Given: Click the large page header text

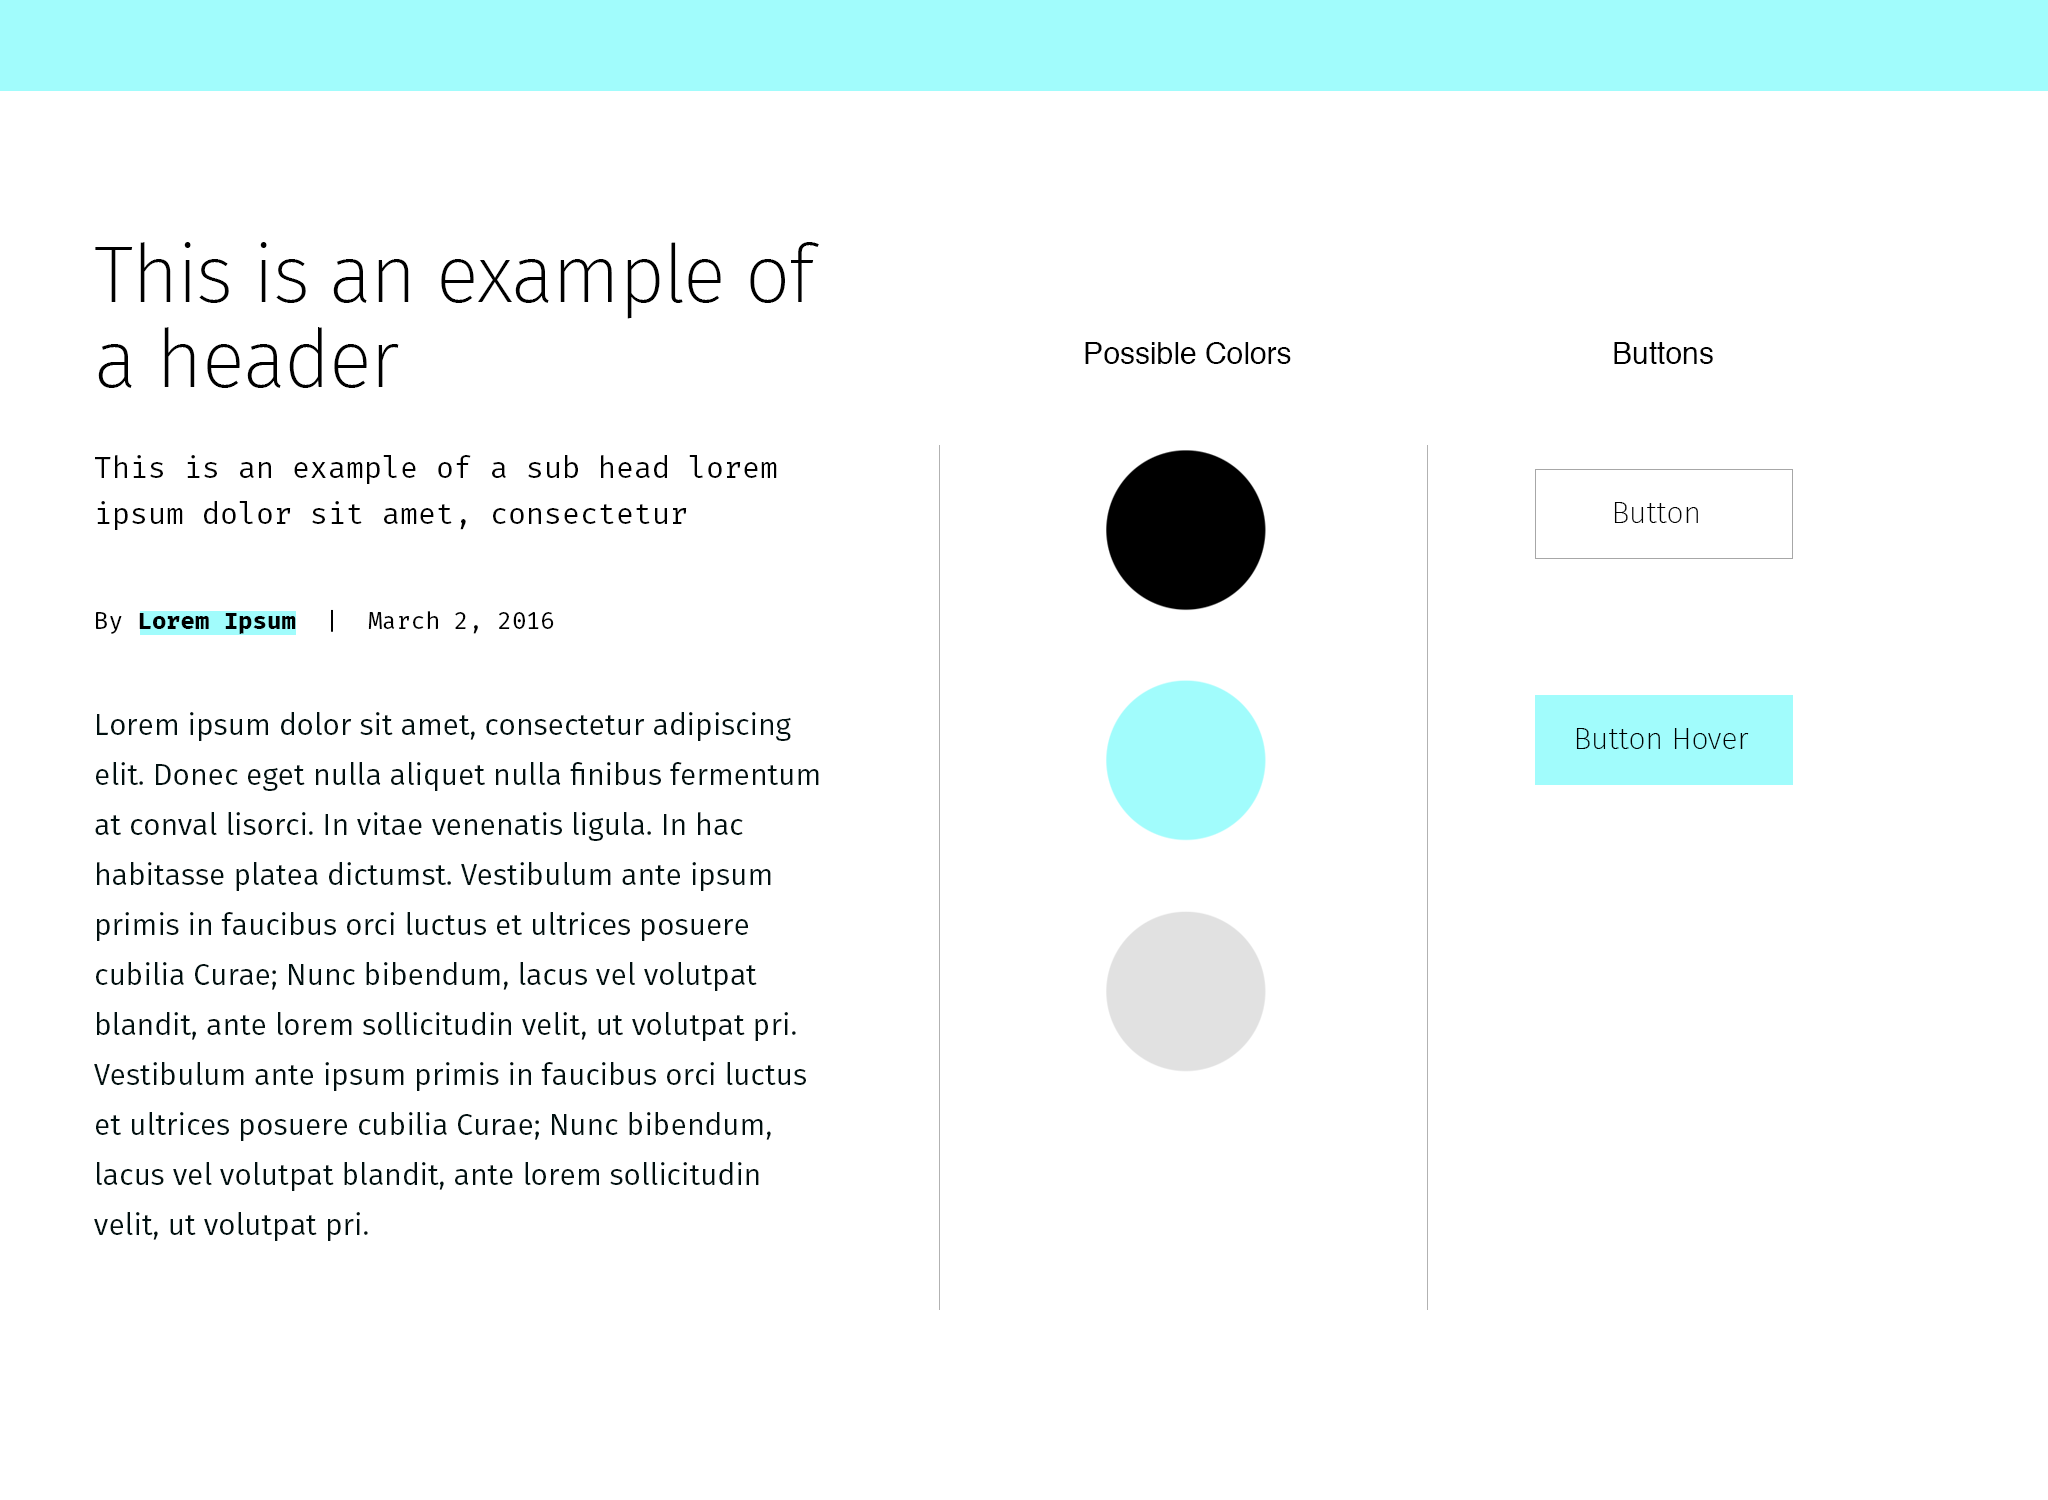Looking at the screenshot, I should (x=456, y=316).
